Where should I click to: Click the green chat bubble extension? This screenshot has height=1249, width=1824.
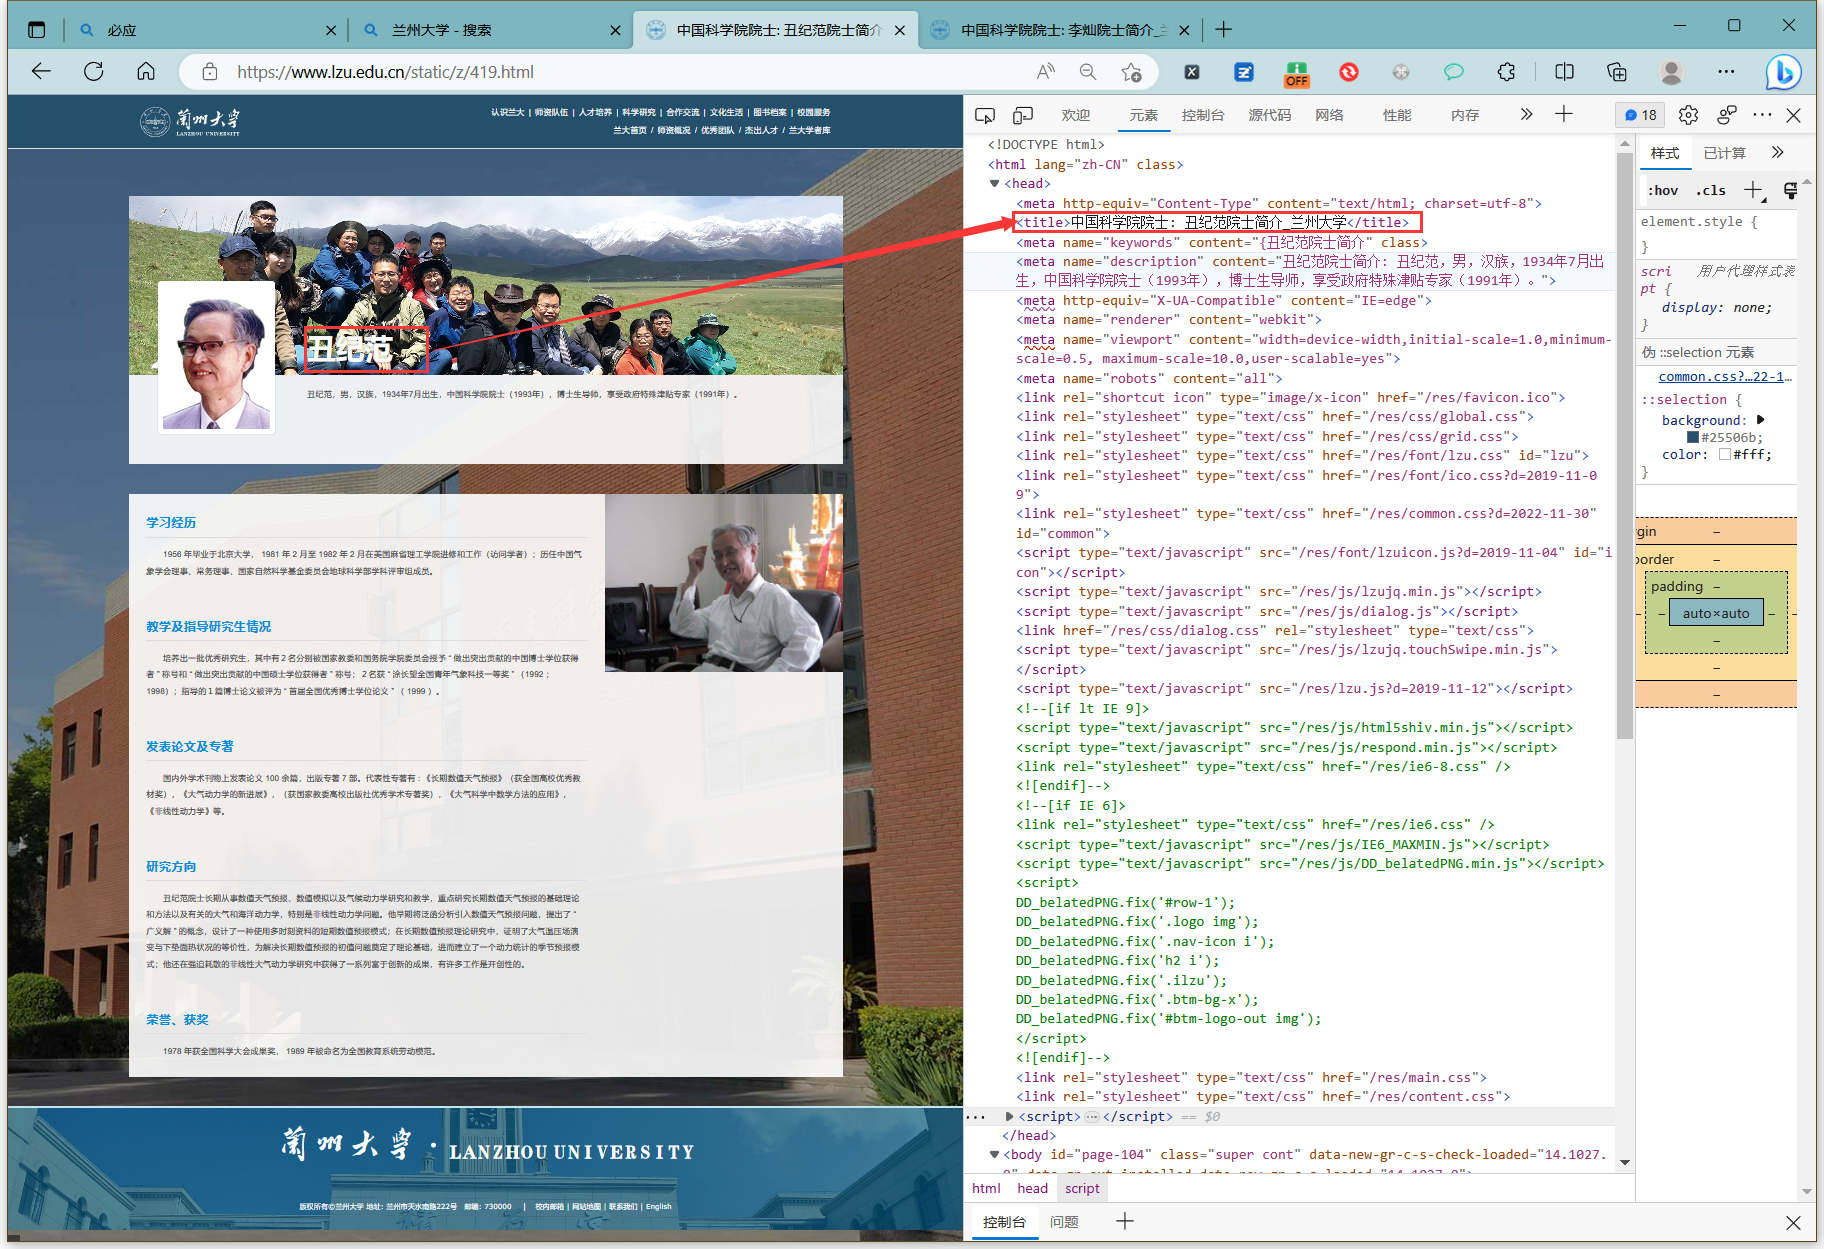[x=1454, y=72]
